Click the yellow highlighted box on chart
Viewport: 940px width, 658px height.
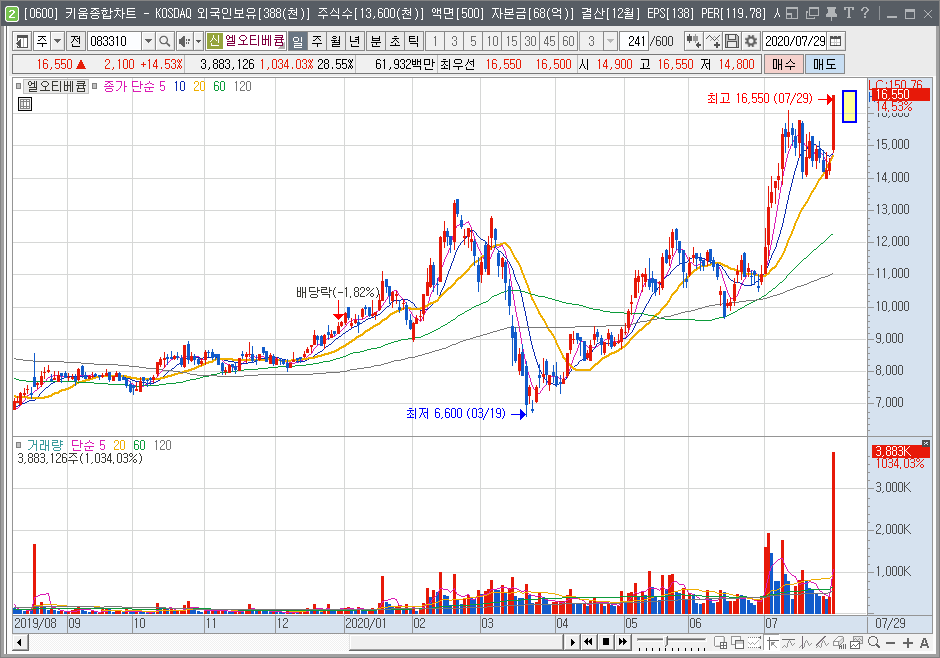(849, 106)
